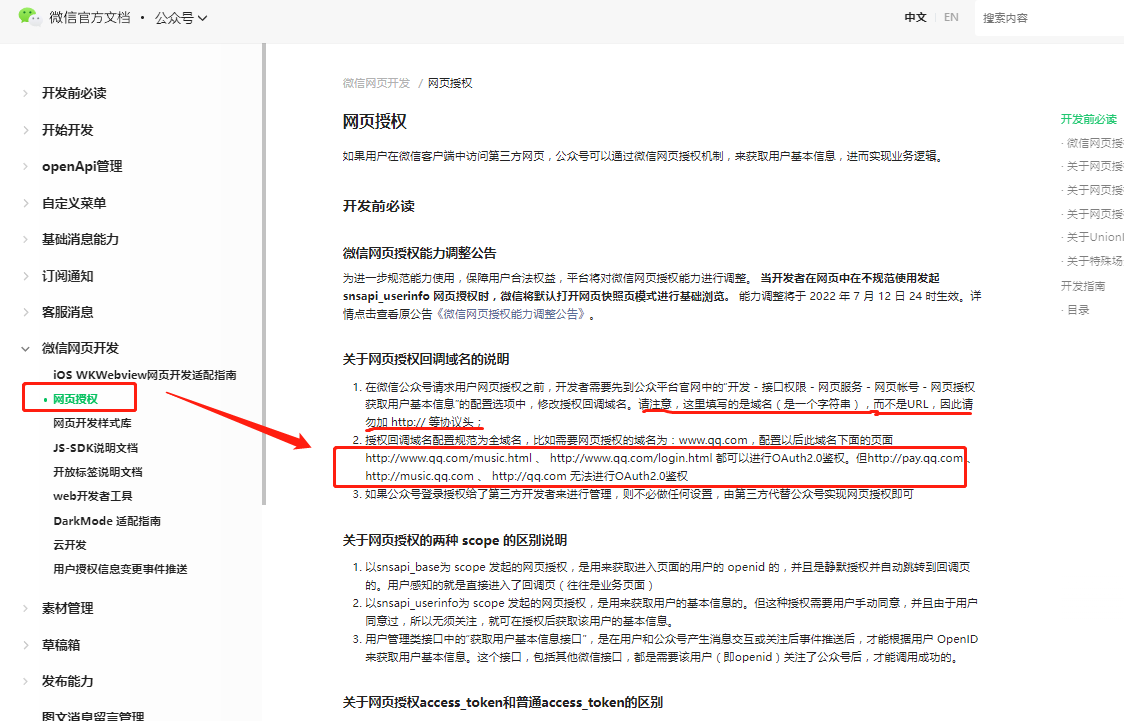Open 开发前必读 sidebar section
The height and width of the screenshot is (721, 1124).
[x=74, y=93]
